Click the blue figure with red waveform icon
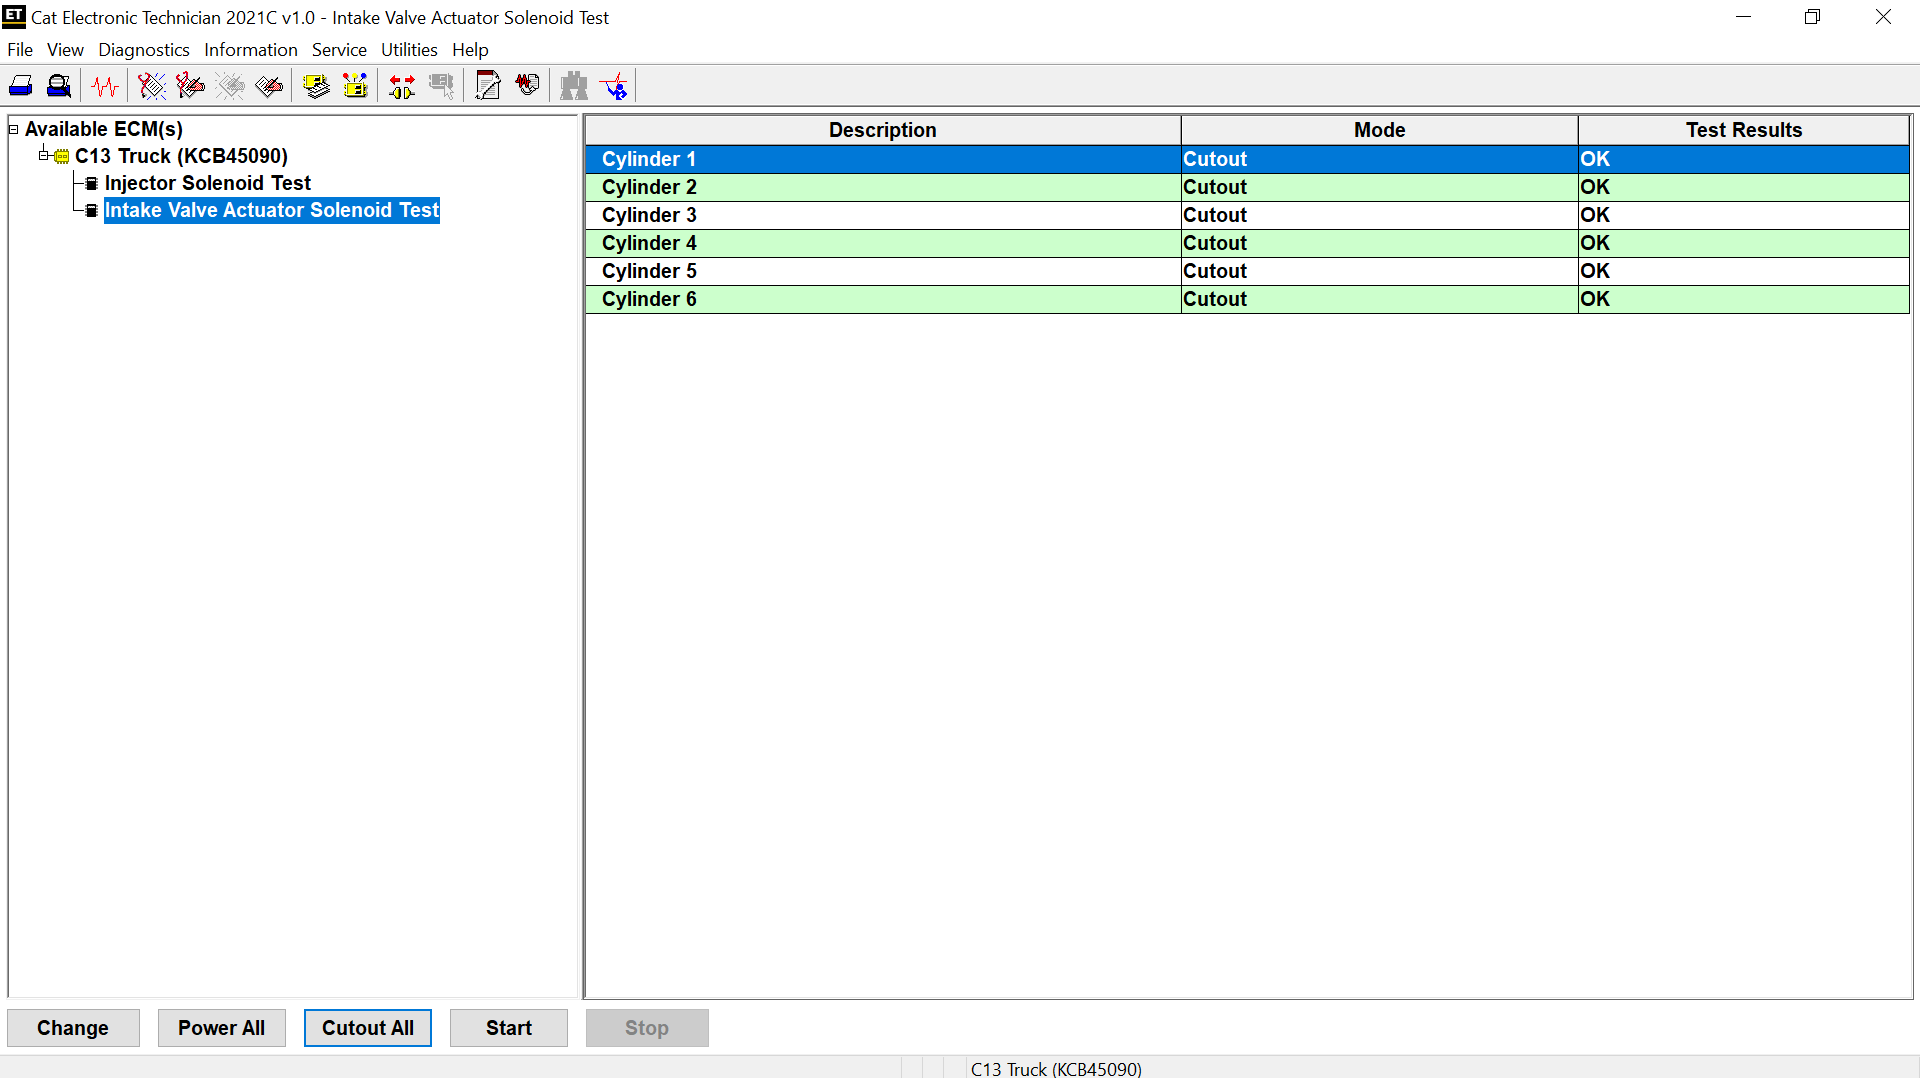The image size is (1920, 1078). (614, 87)
